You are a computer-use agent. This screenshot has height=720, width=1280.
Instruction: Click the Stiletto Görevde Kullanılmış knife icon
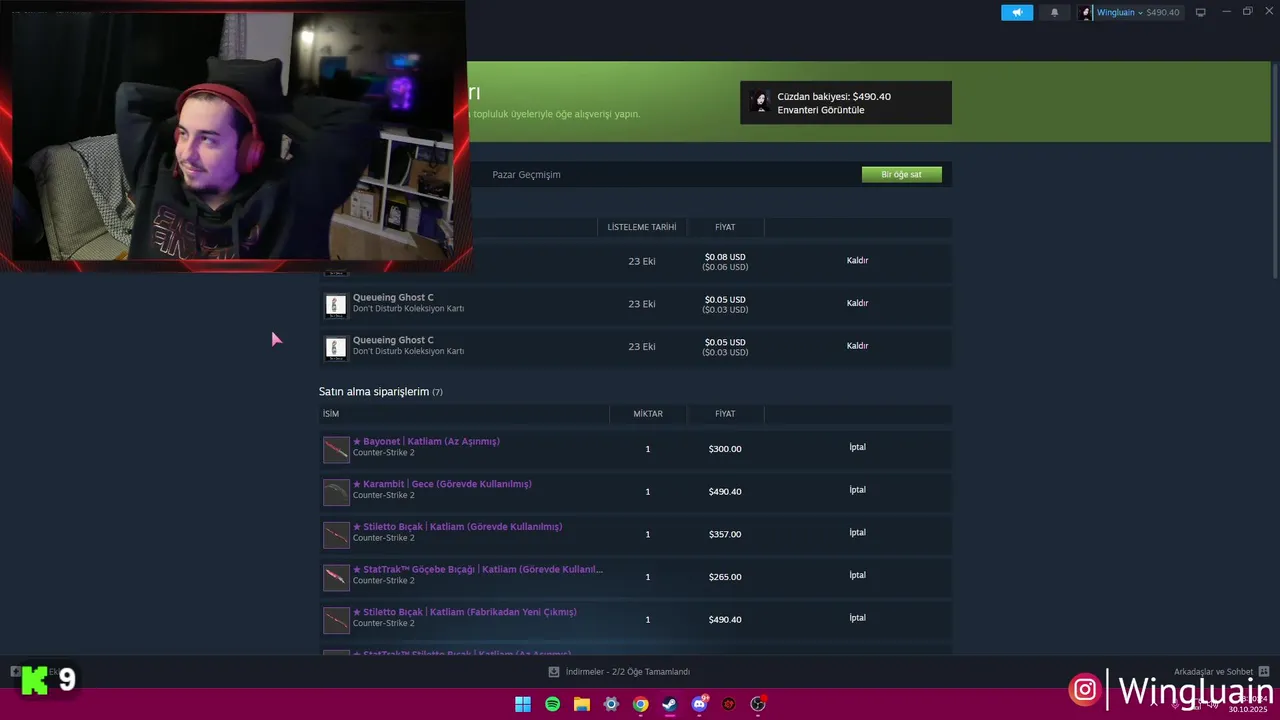tap(336, 535)
